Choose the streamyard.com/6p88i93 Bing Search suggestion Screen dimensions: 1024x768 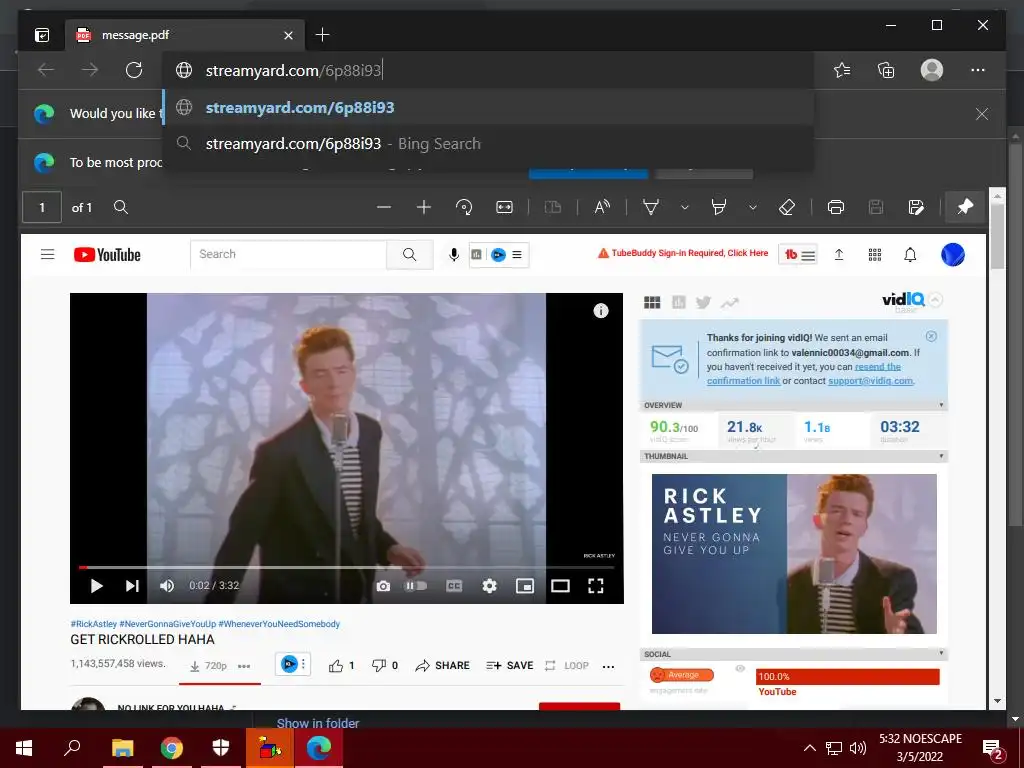(x=488, y=144)
